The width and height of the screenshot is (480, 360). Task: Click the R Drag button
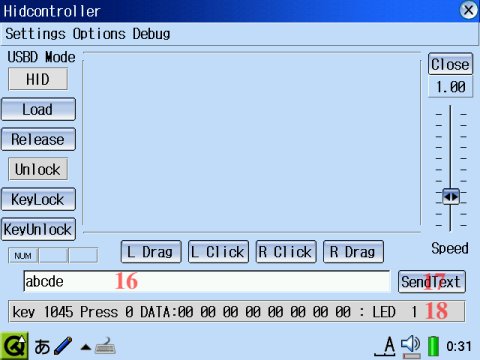click(353, 252)
